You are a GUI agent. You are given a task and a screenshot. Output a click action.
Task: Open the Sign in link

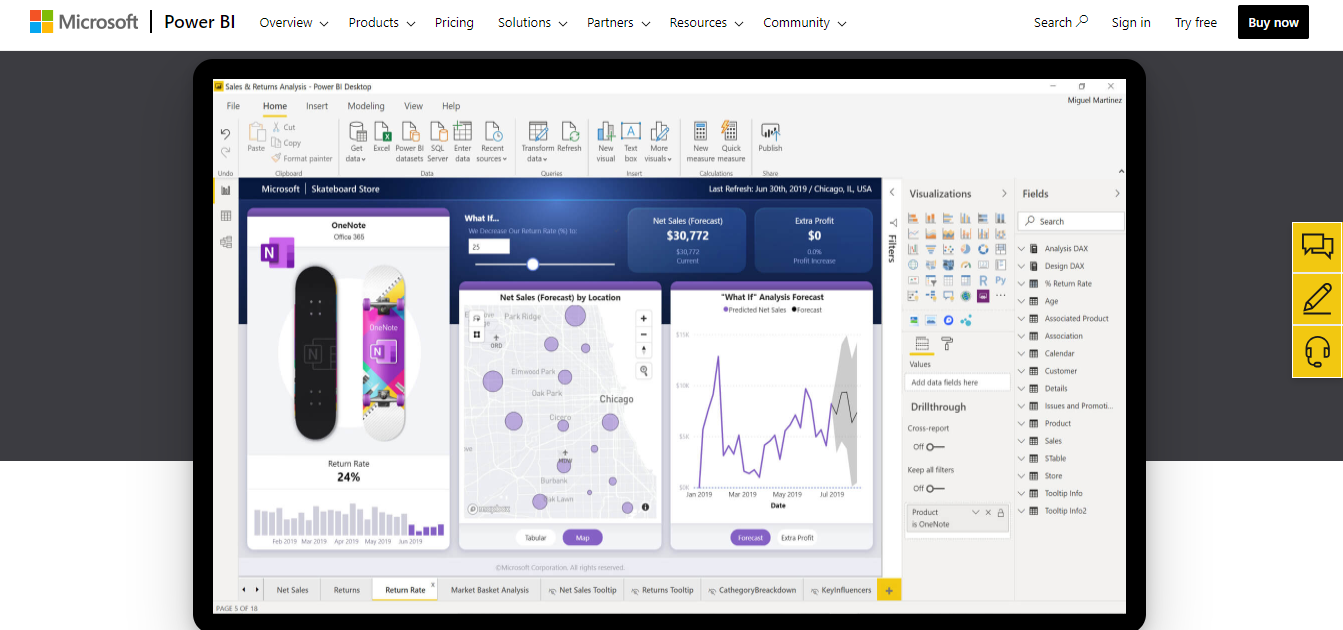point(1130,22)
